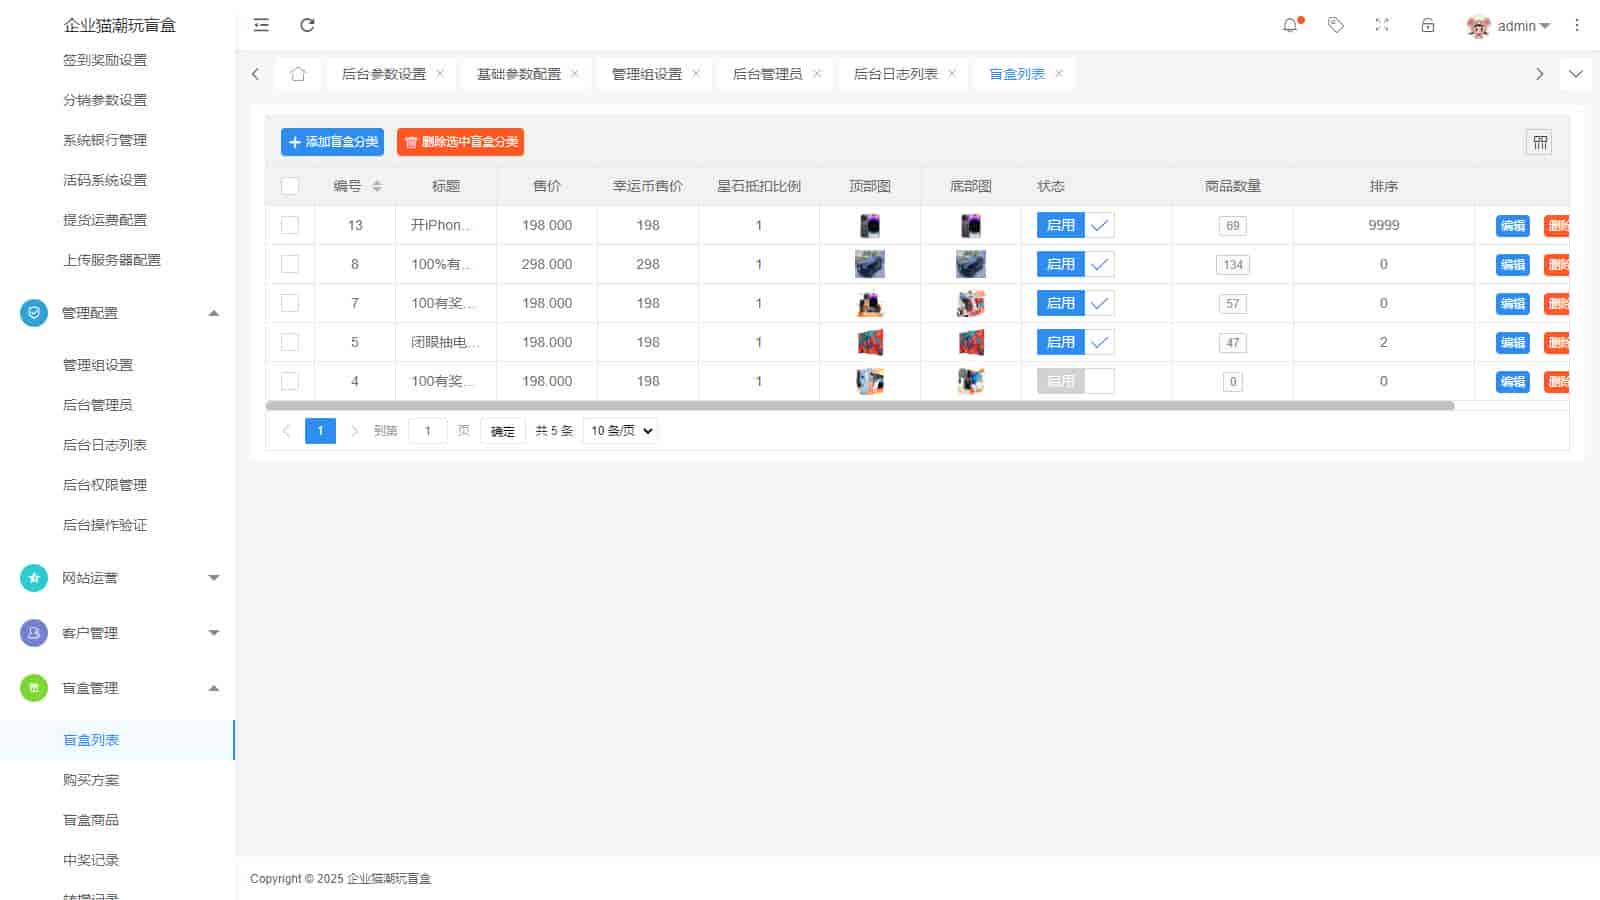Toggle status switch for row 4
Image resolution: width=1600 pixels, height=900 pixels.
(x=1075, y=381)
